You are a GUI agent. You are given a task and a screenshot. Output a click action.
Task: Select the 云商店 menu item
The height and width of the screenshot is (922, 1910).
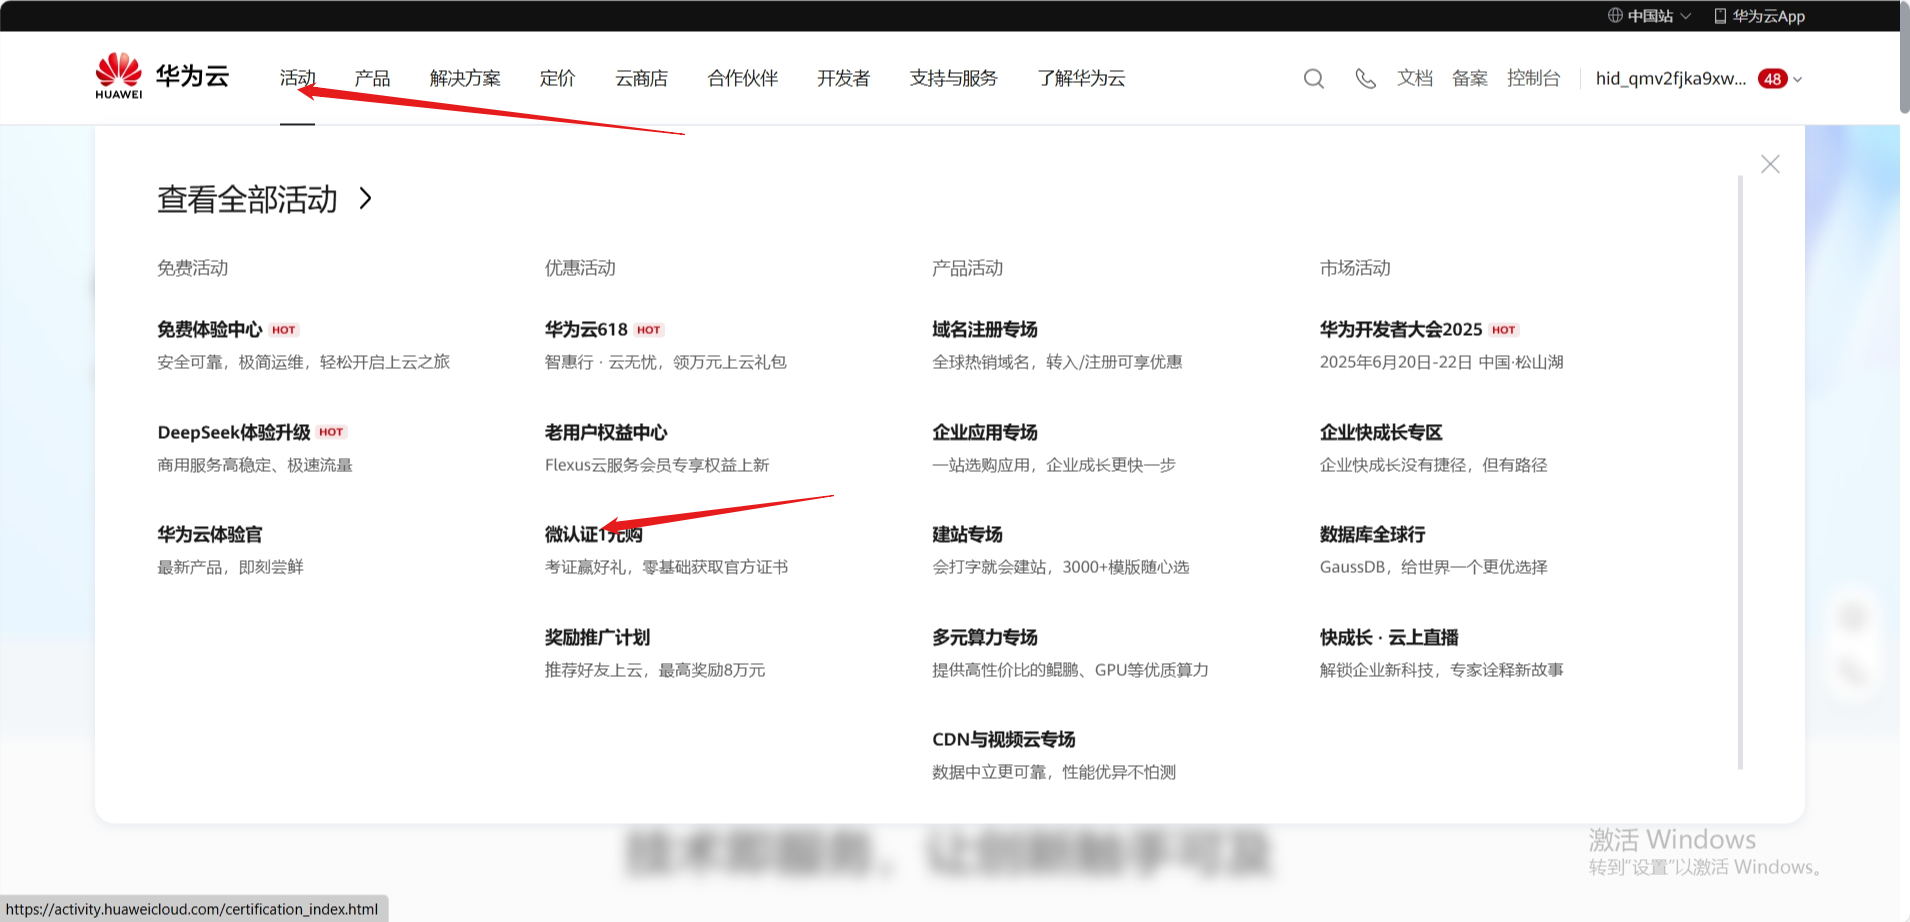[x=641, y=78]
